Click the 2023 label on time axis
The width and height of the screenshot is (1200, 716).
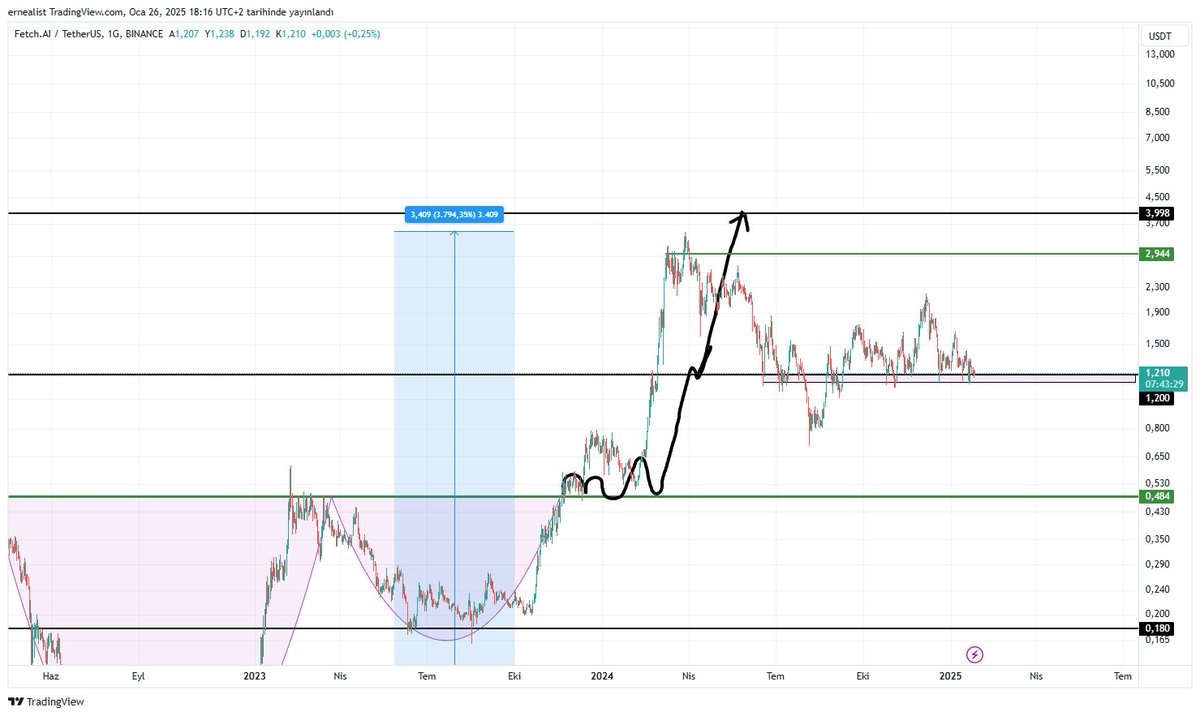254,677
